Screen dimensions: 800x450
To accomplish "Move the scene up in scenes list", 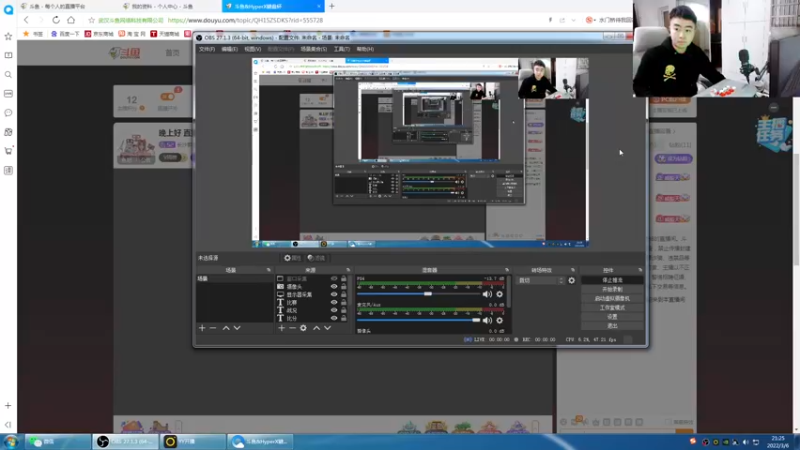I will pyautogui.click(x=226, y=328).
